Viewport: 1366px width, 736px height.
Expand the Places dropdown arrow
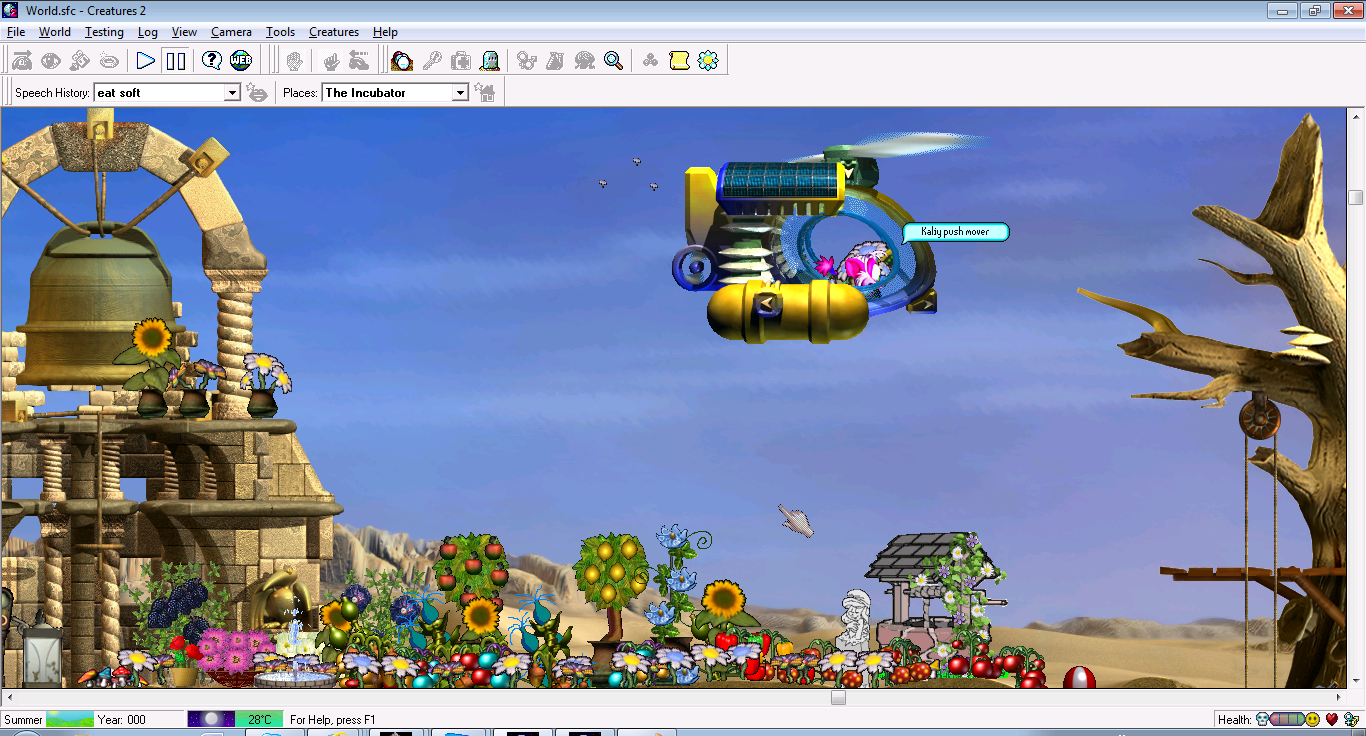pyautogui.click(x=460, y=93)
